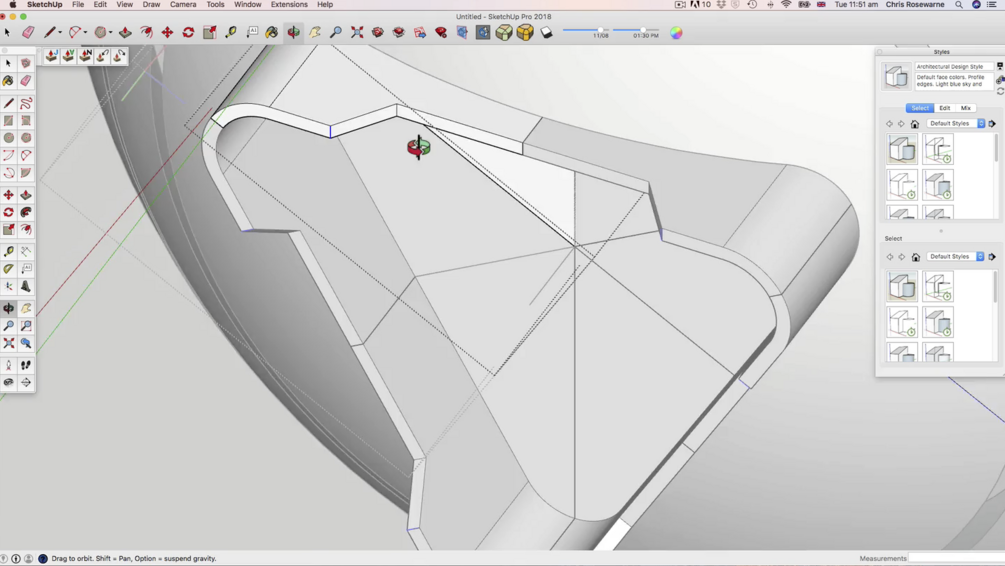Click upper Styles back arrow
This screenshot has height=566, width=1005.
point(890,124)
